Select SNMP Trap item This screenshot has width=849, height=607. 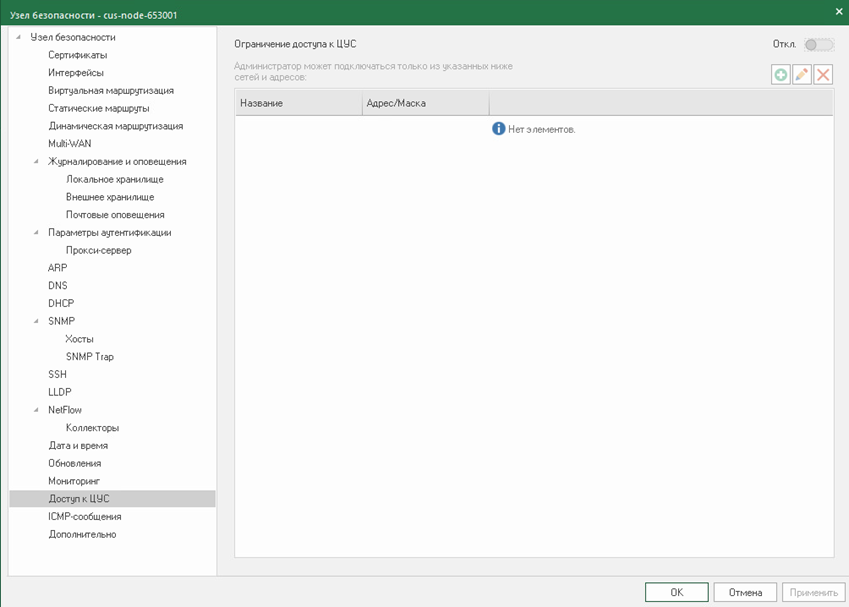coord(90,357)
